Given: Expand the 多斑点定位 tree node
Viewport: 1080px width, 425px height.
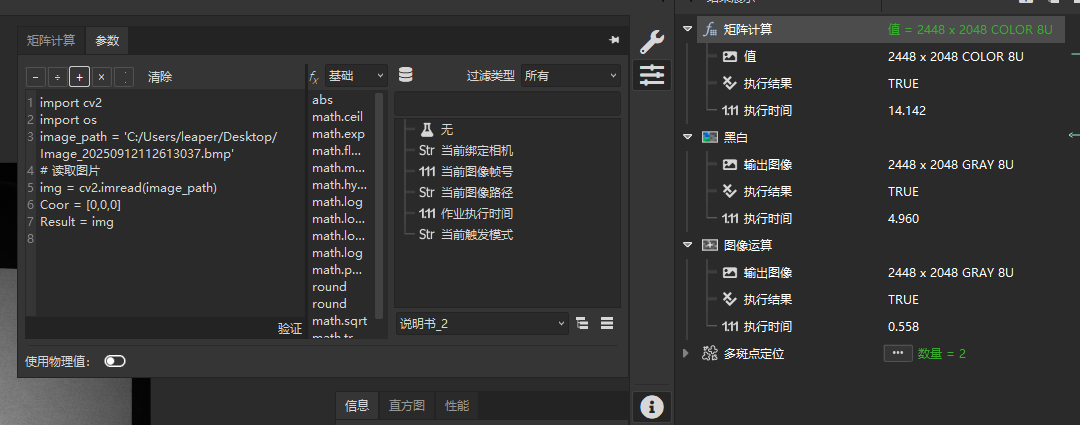Looking at the screenshot, I should point(686,353).
